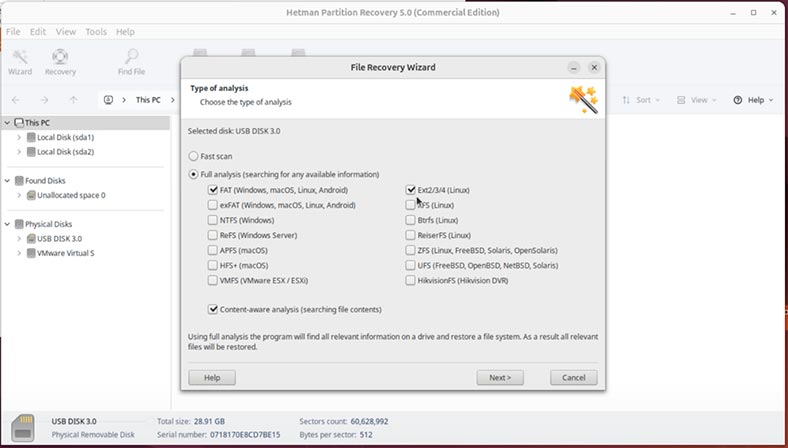788x448 pixels.
Task: Open the Wizard tool in the toolbar
Action: (20, 62)
